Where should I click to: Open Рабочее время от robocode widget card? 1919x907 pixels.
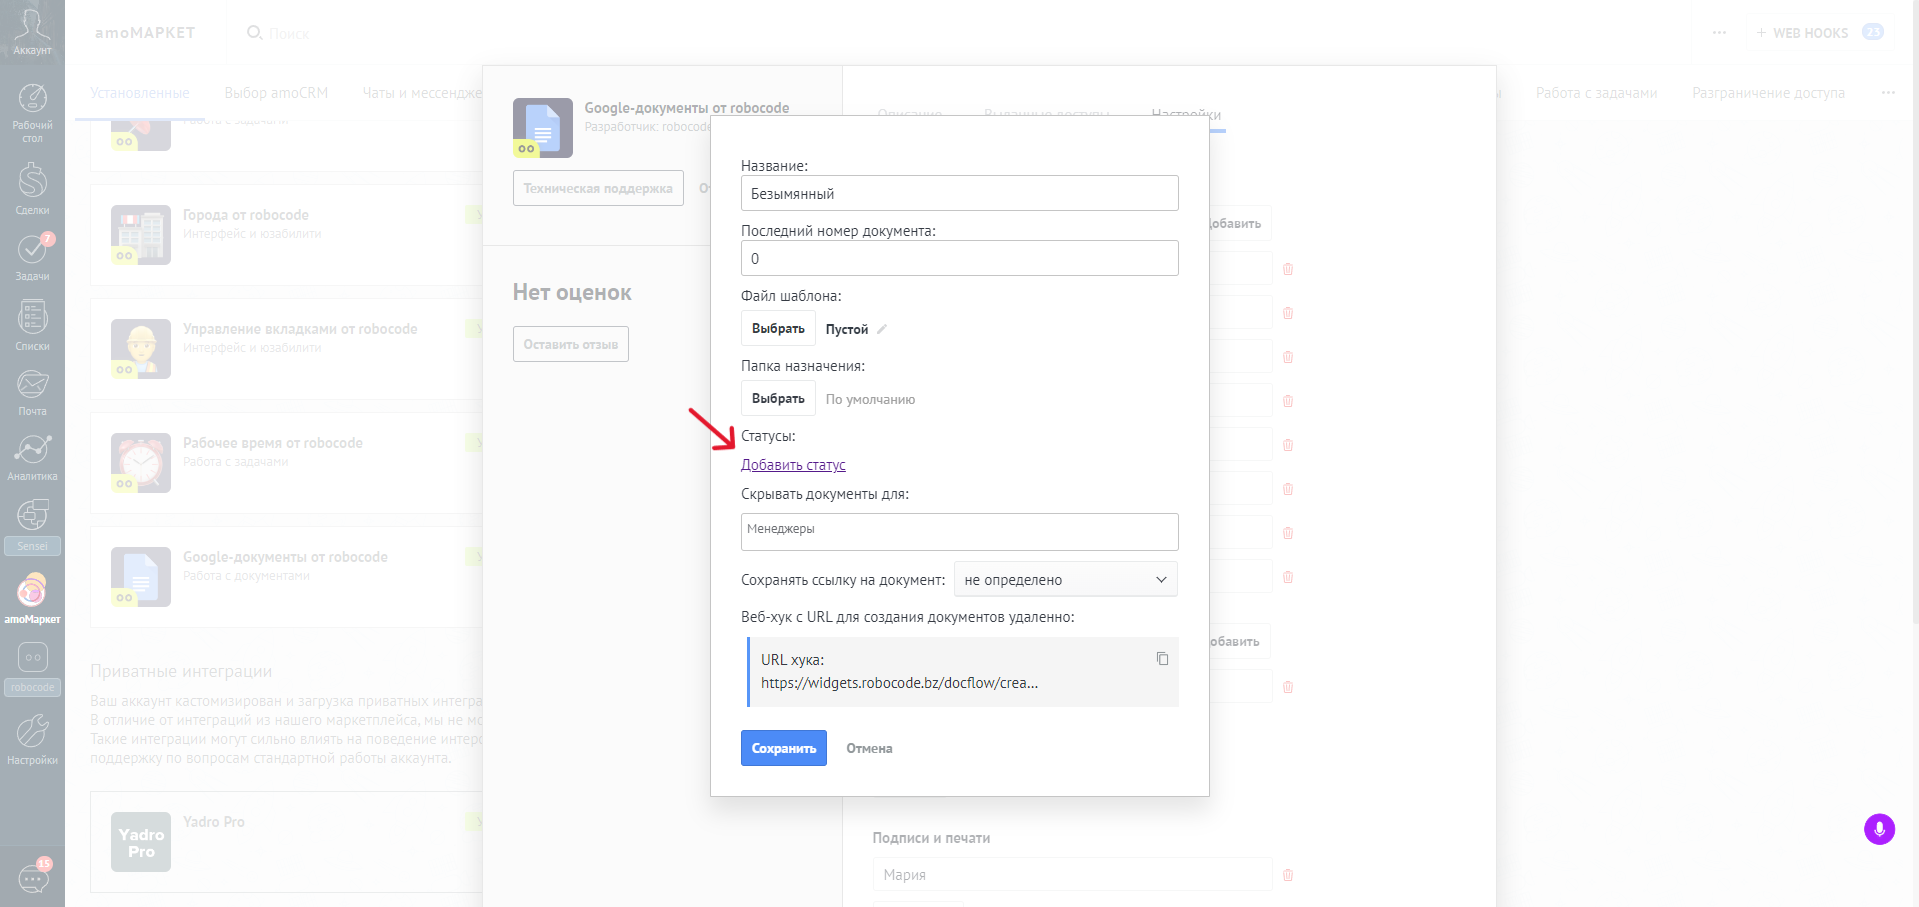[286, 463]
